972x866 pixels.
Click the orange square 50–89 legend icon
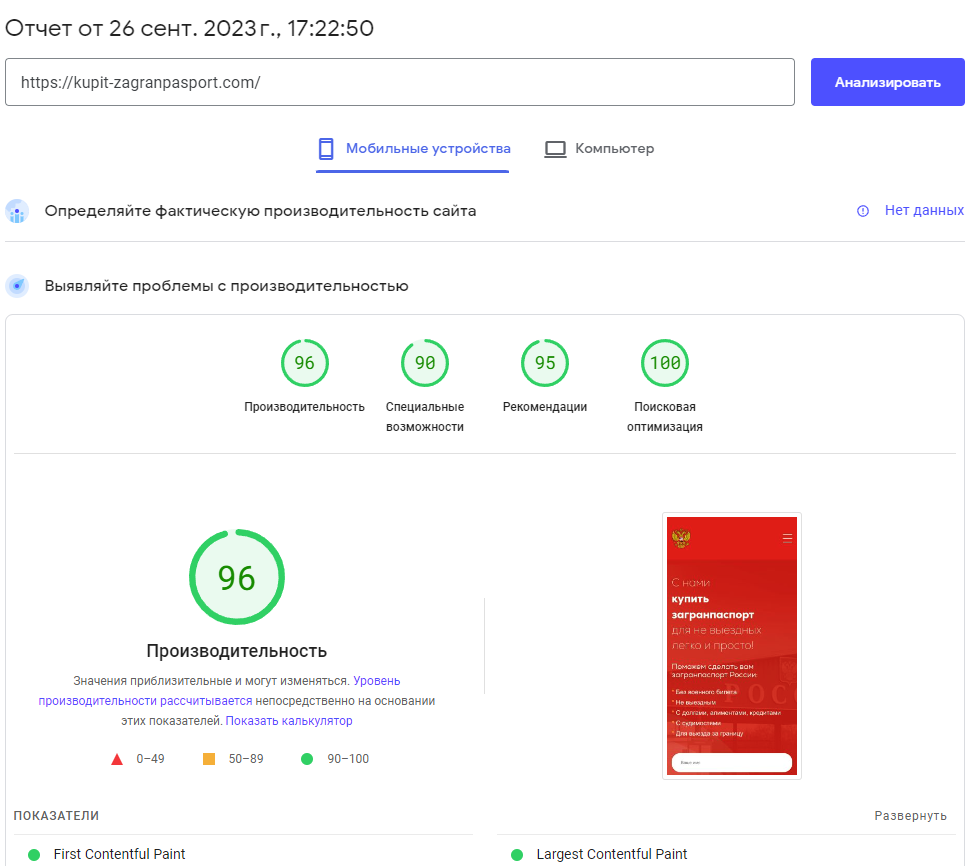tap(209, 759)
